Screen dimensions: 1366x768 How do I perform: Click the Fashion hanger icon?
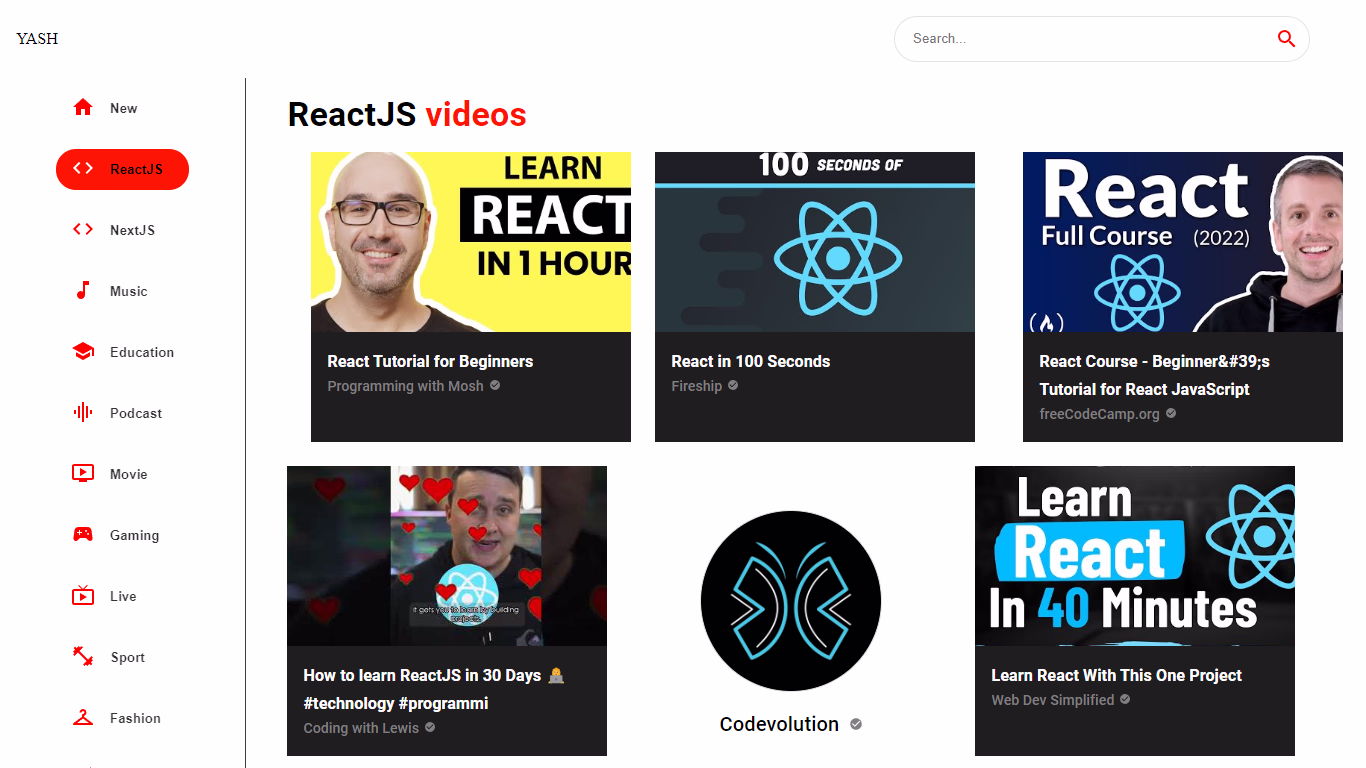(83, 718)
